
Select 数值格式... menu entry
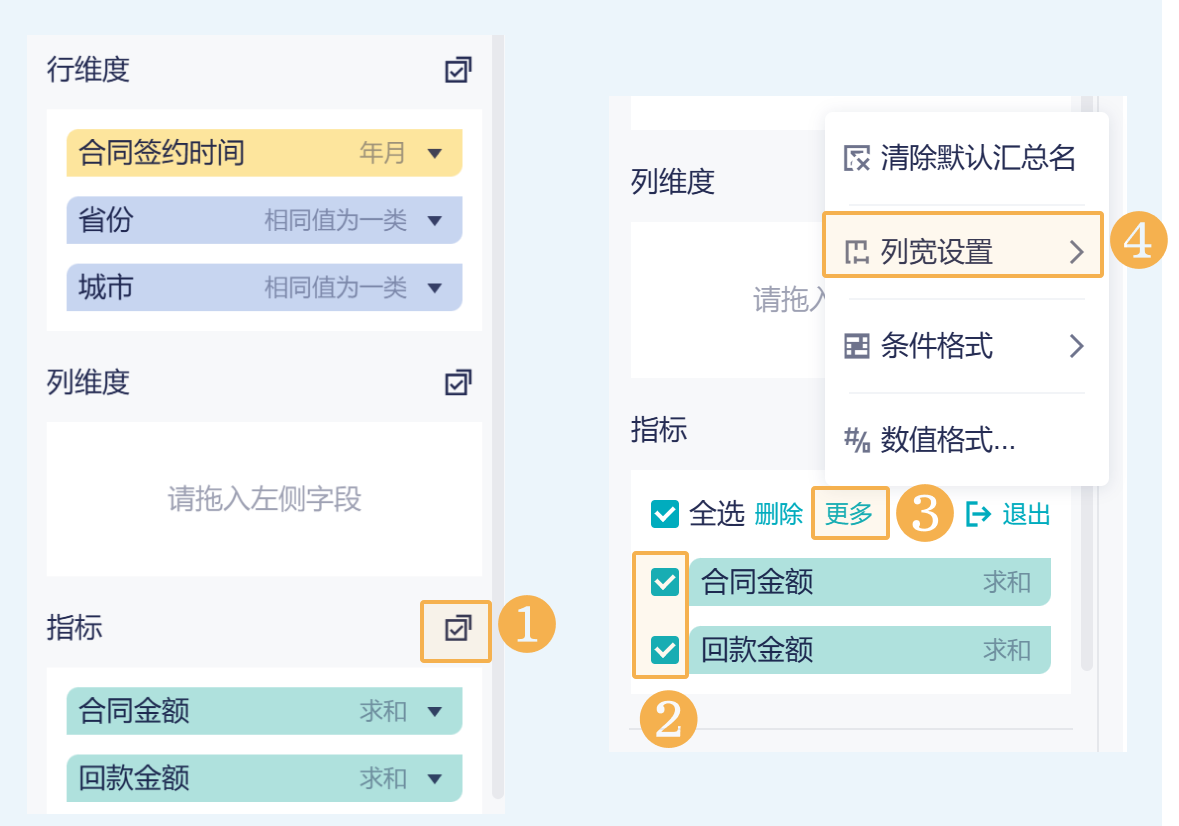pyautogui.click(x=948, y=440)
